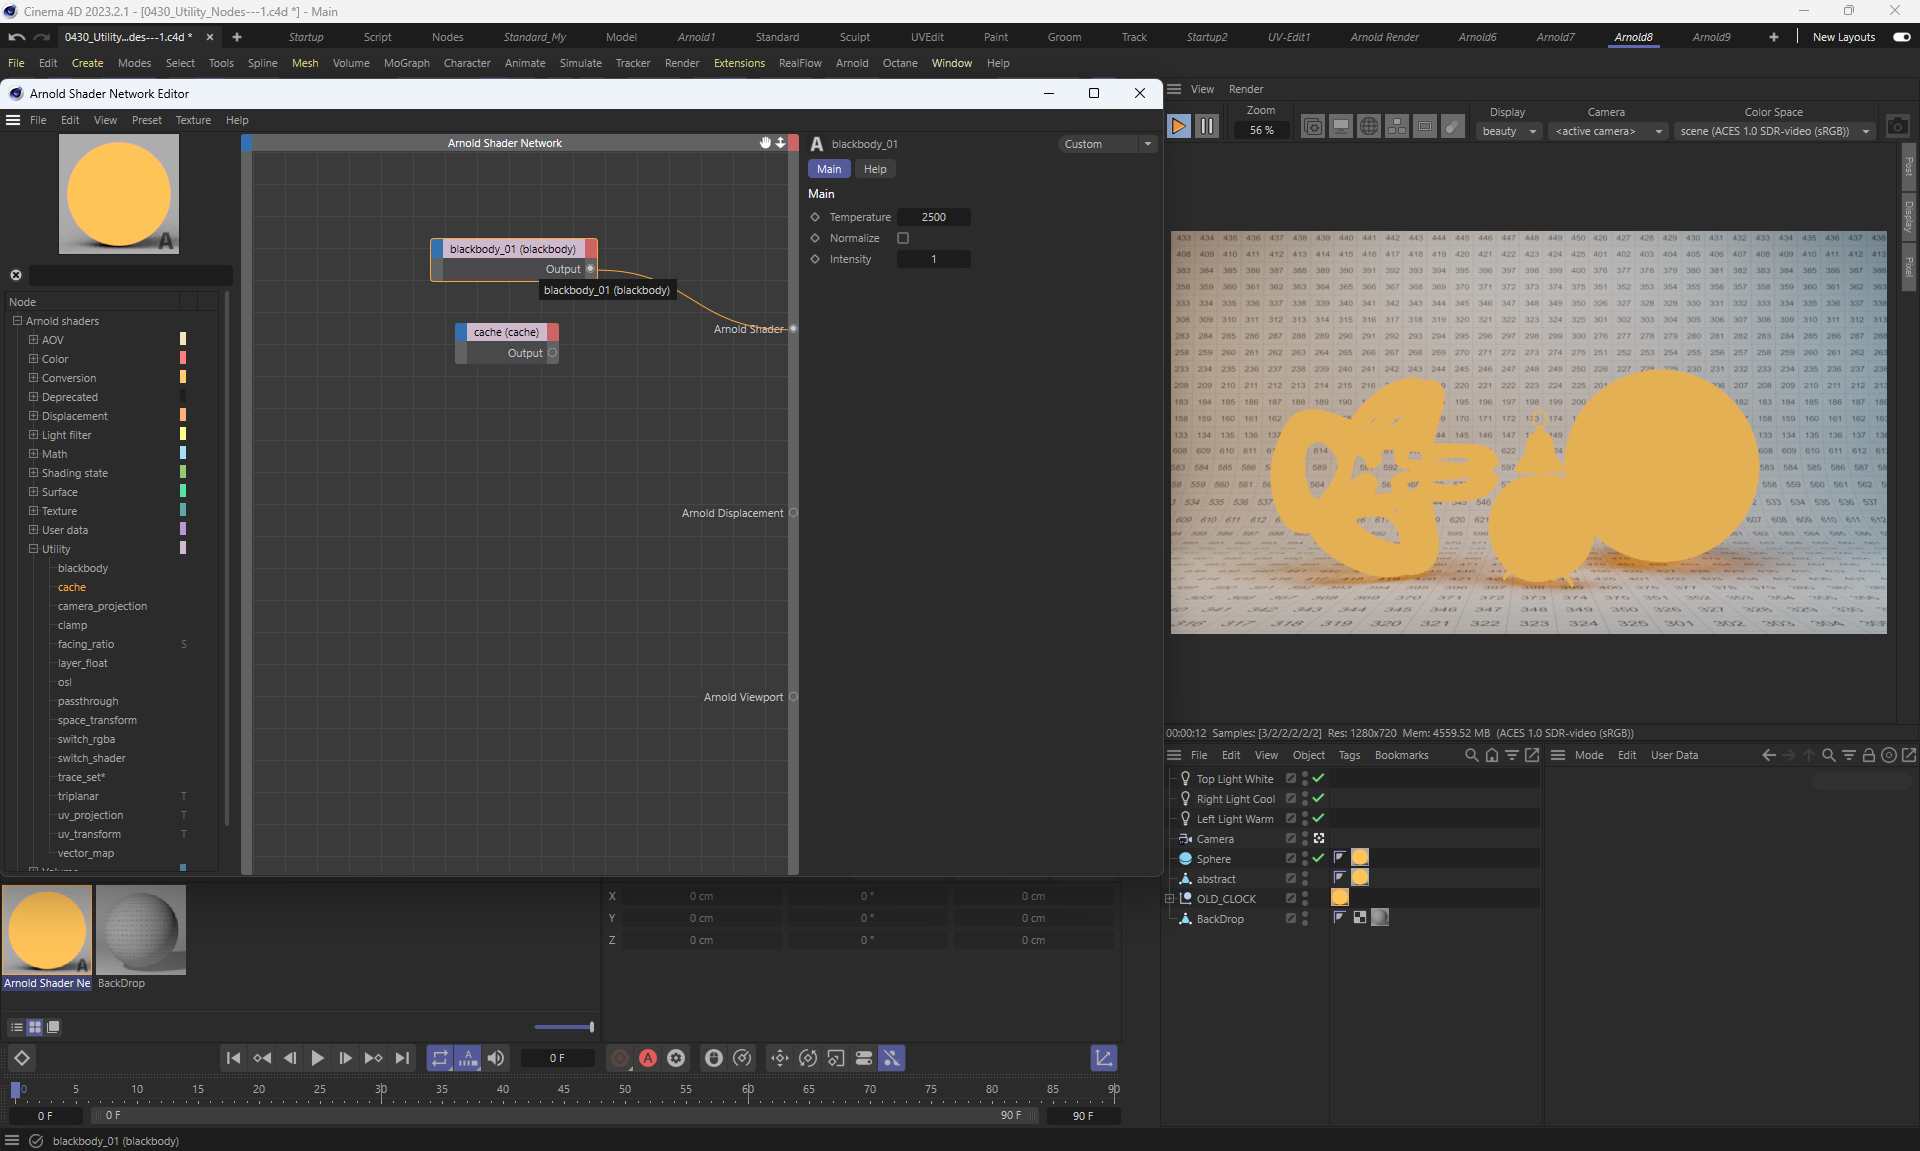
Task: Enable the Normalize checkbox
Action: pos(903,238)
